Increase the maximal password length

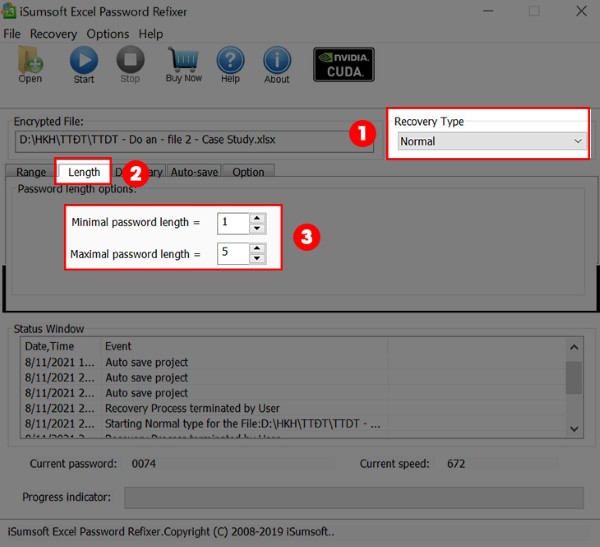pos(257,248)
